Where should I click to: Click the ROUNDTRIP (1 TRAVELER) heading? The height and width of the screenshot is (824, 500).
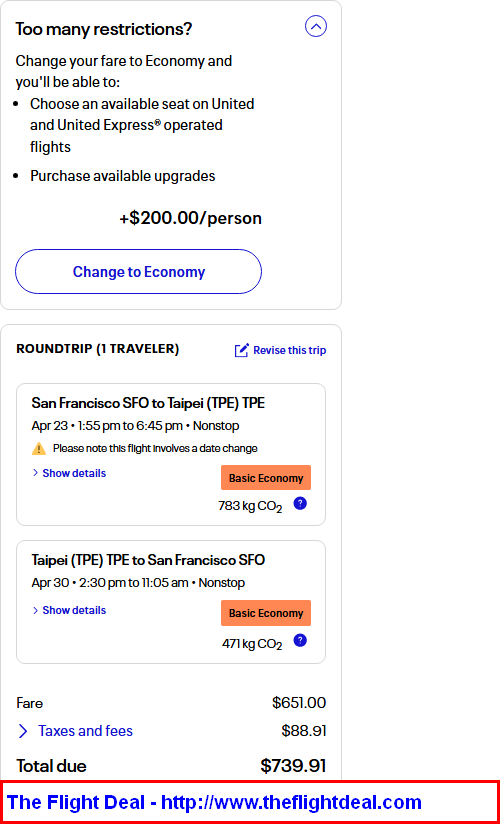tap(98, 349)
